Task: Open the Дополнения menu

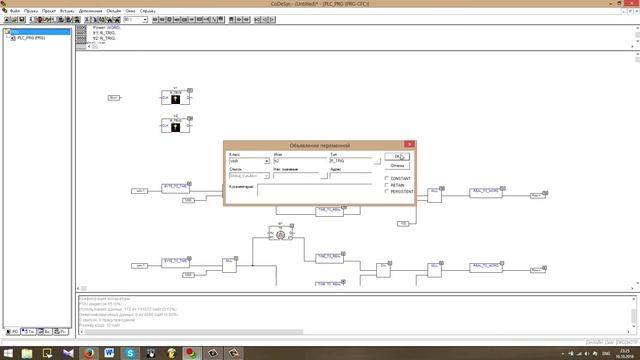Action: [90, 11]
